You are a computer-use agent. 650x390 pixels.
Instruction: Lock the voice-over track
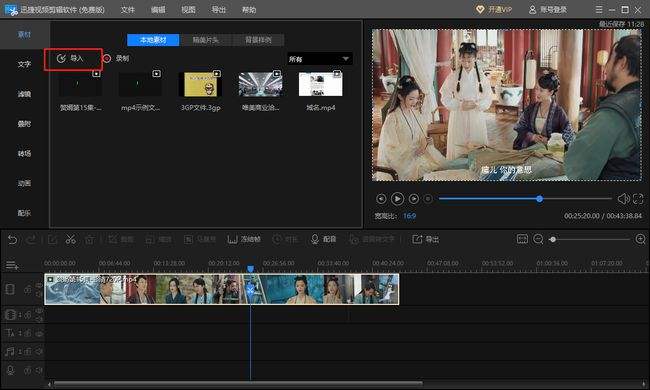tap(27, 370)
